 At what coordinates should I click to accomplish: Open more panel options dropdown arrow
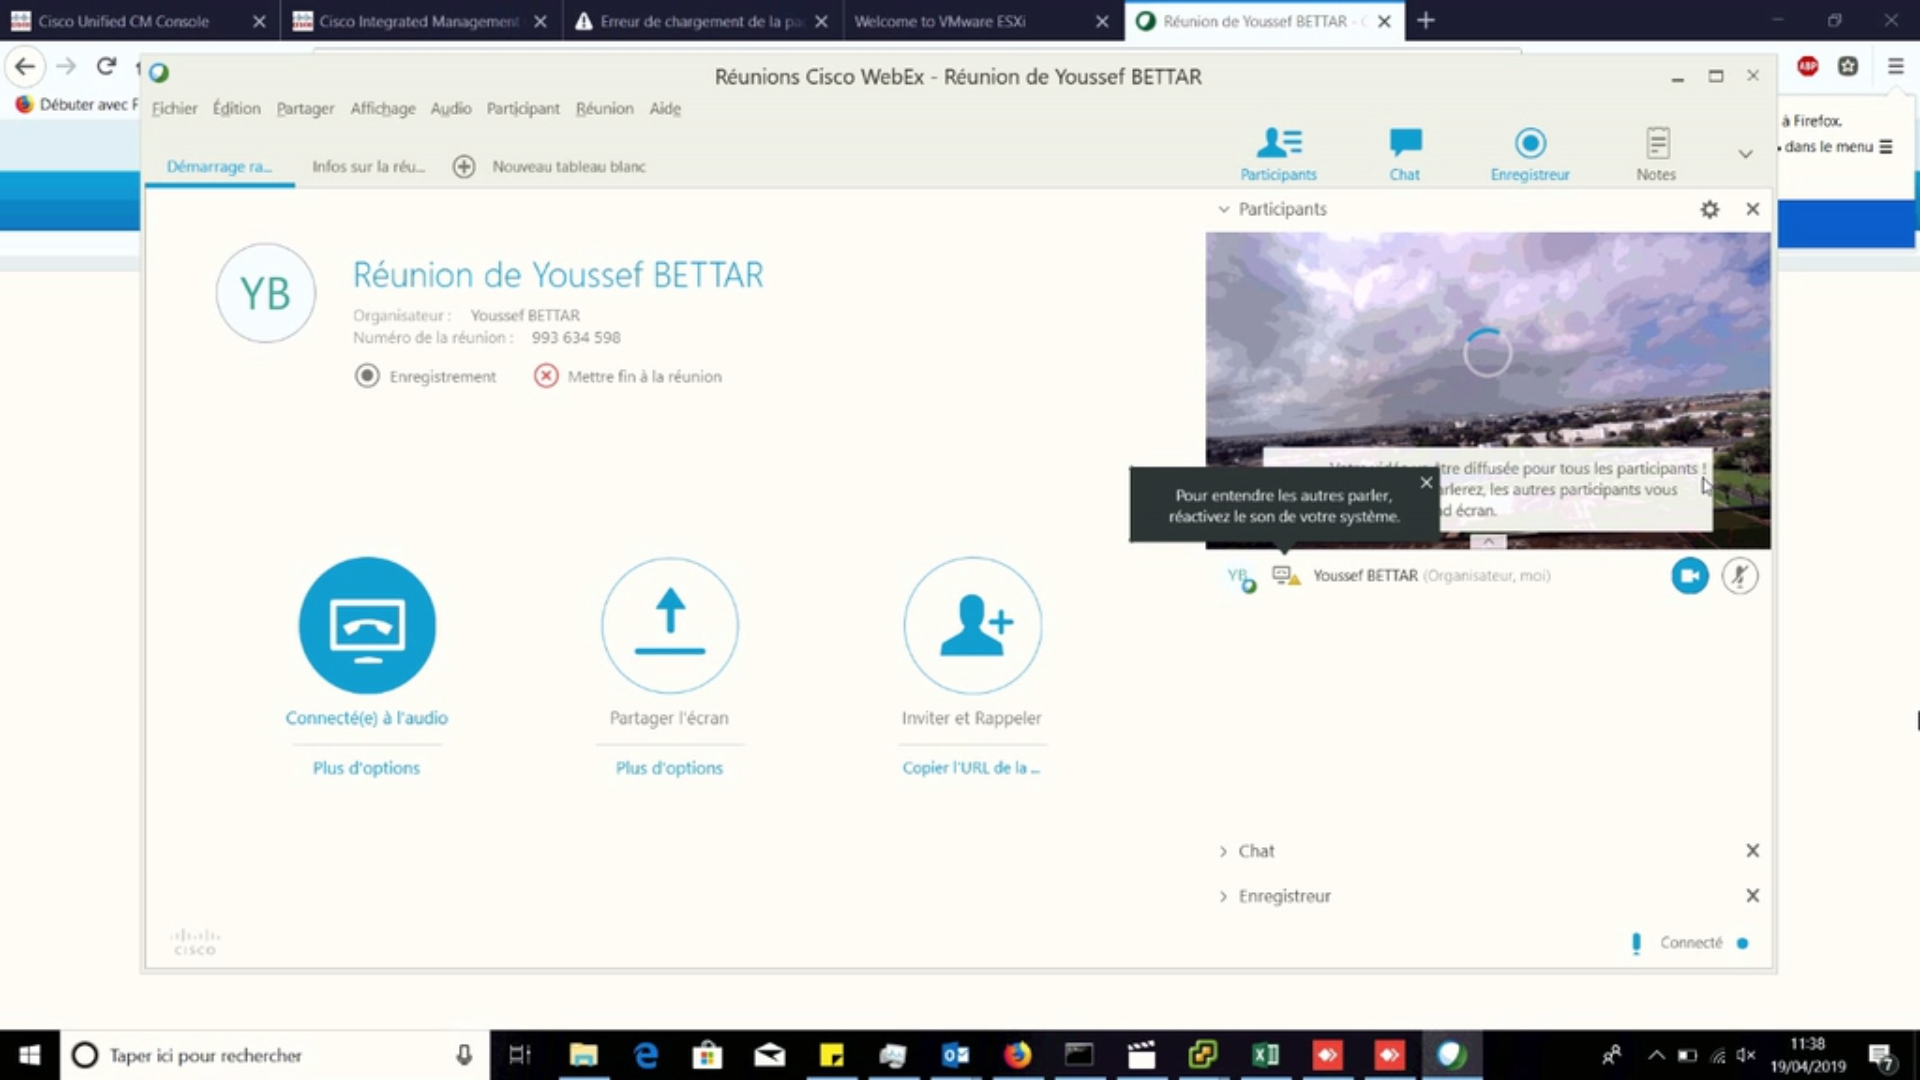[1745, 154]
